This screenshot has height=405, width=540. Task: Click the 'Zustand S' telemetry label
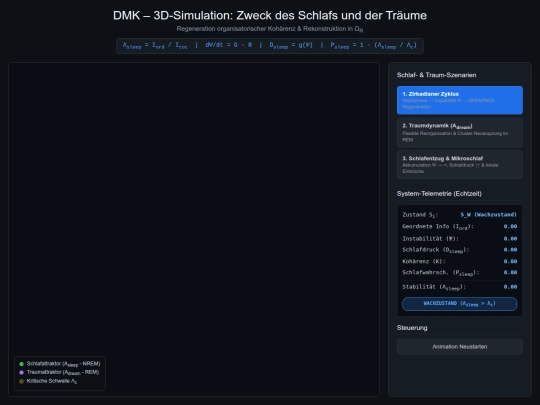click(x=420, y=215)
